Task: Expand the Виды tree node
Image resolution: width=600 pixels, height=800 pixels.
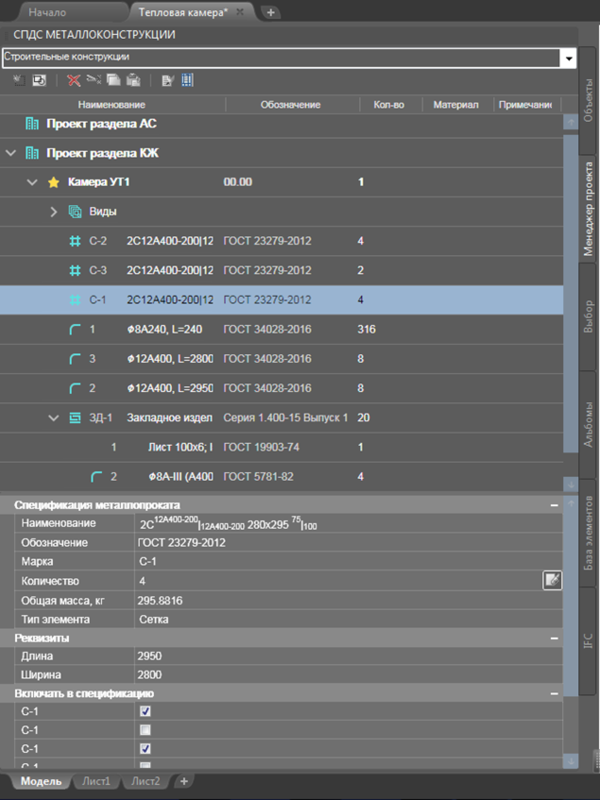Action: (x=54, y=212)
